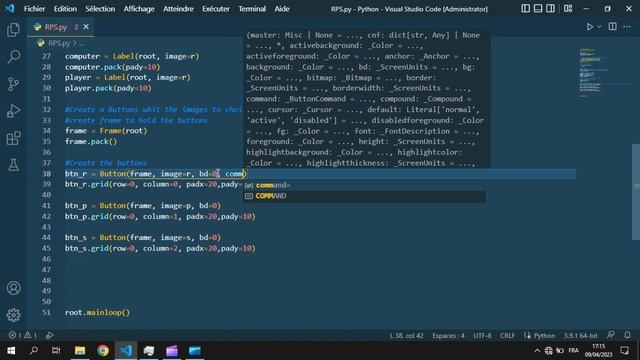Open Task View on taskbar

click(x=56, y=351)
